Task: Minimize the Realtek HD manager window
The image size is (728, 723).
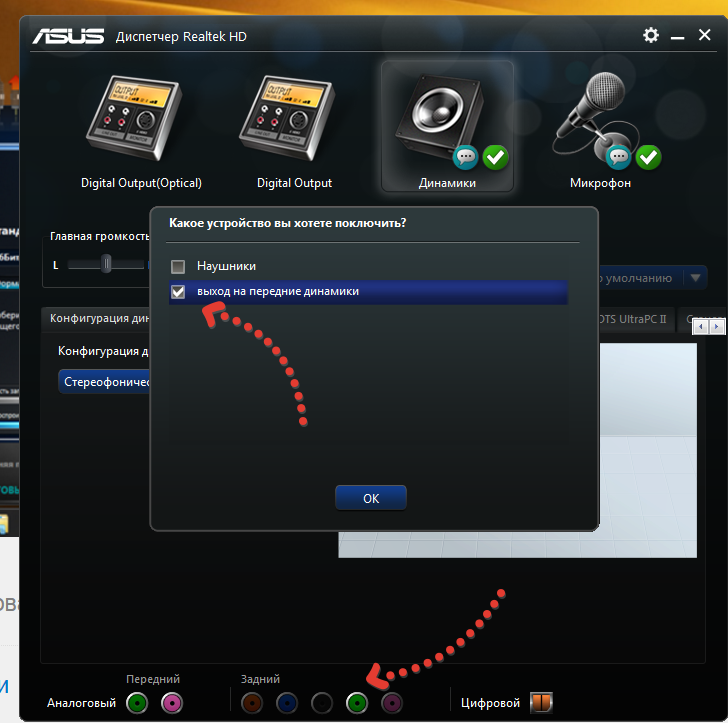Action: pos(677,36)
